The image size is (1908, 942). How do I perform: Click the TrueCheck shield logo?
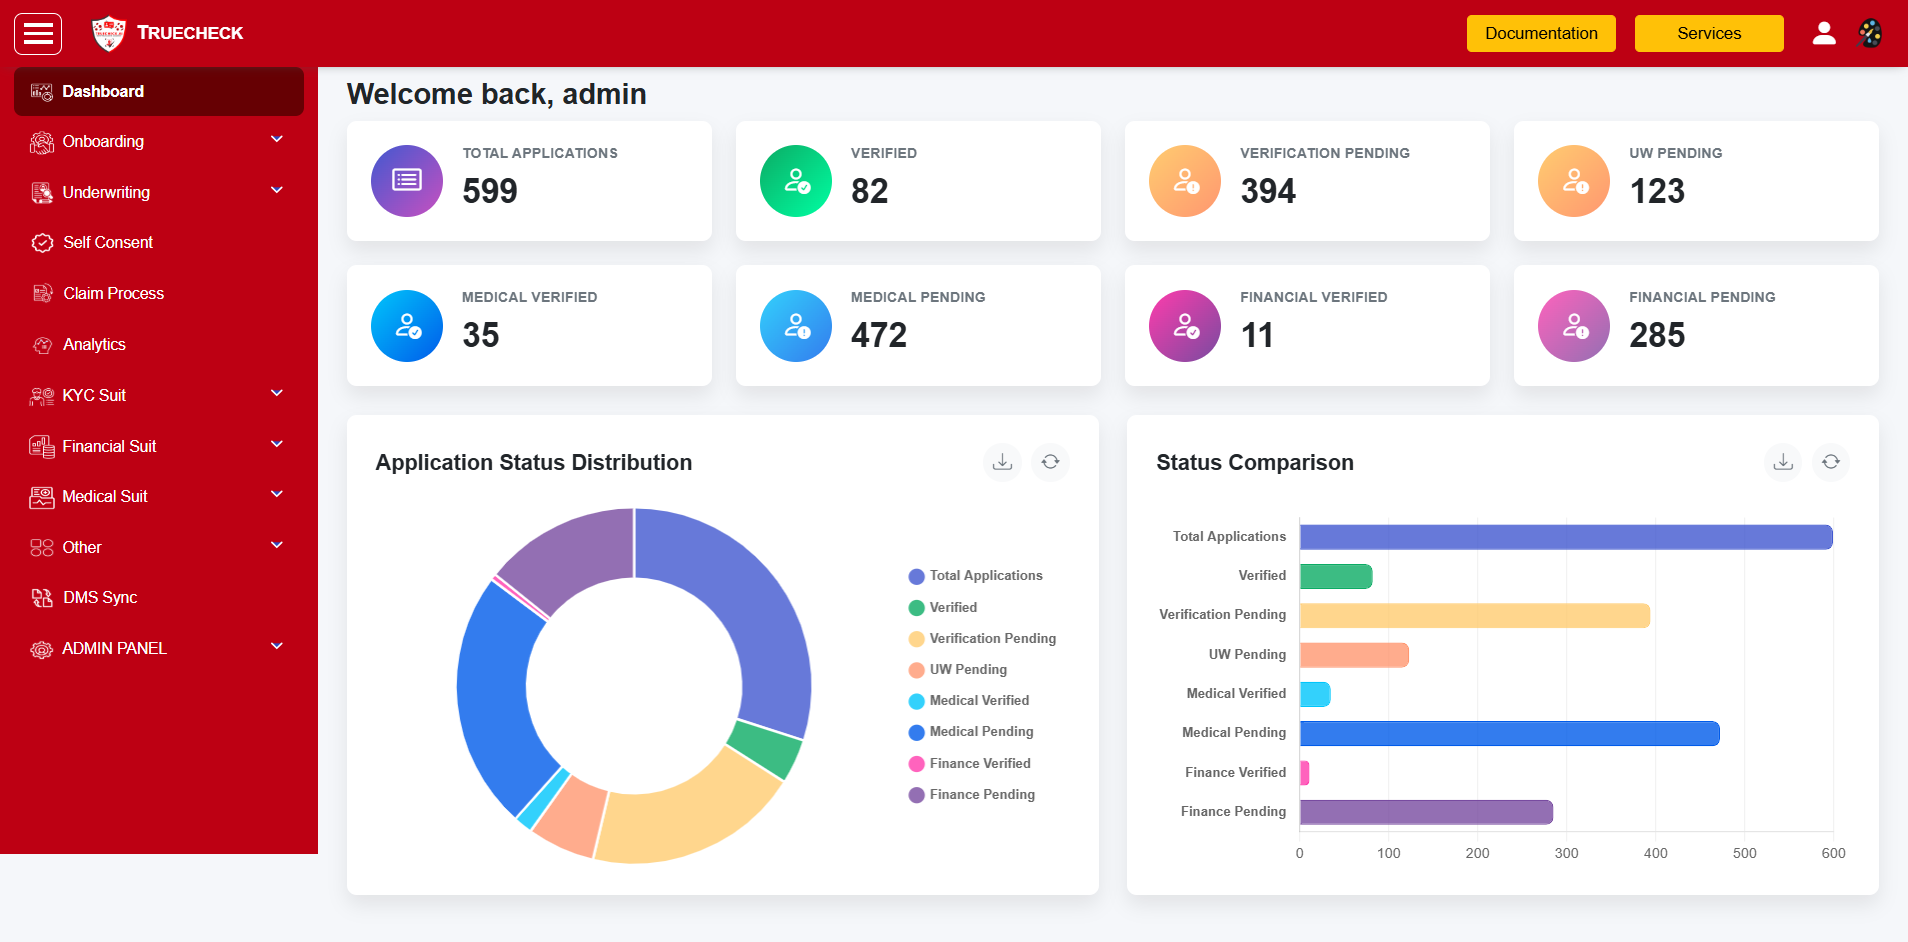pos(108,34)
